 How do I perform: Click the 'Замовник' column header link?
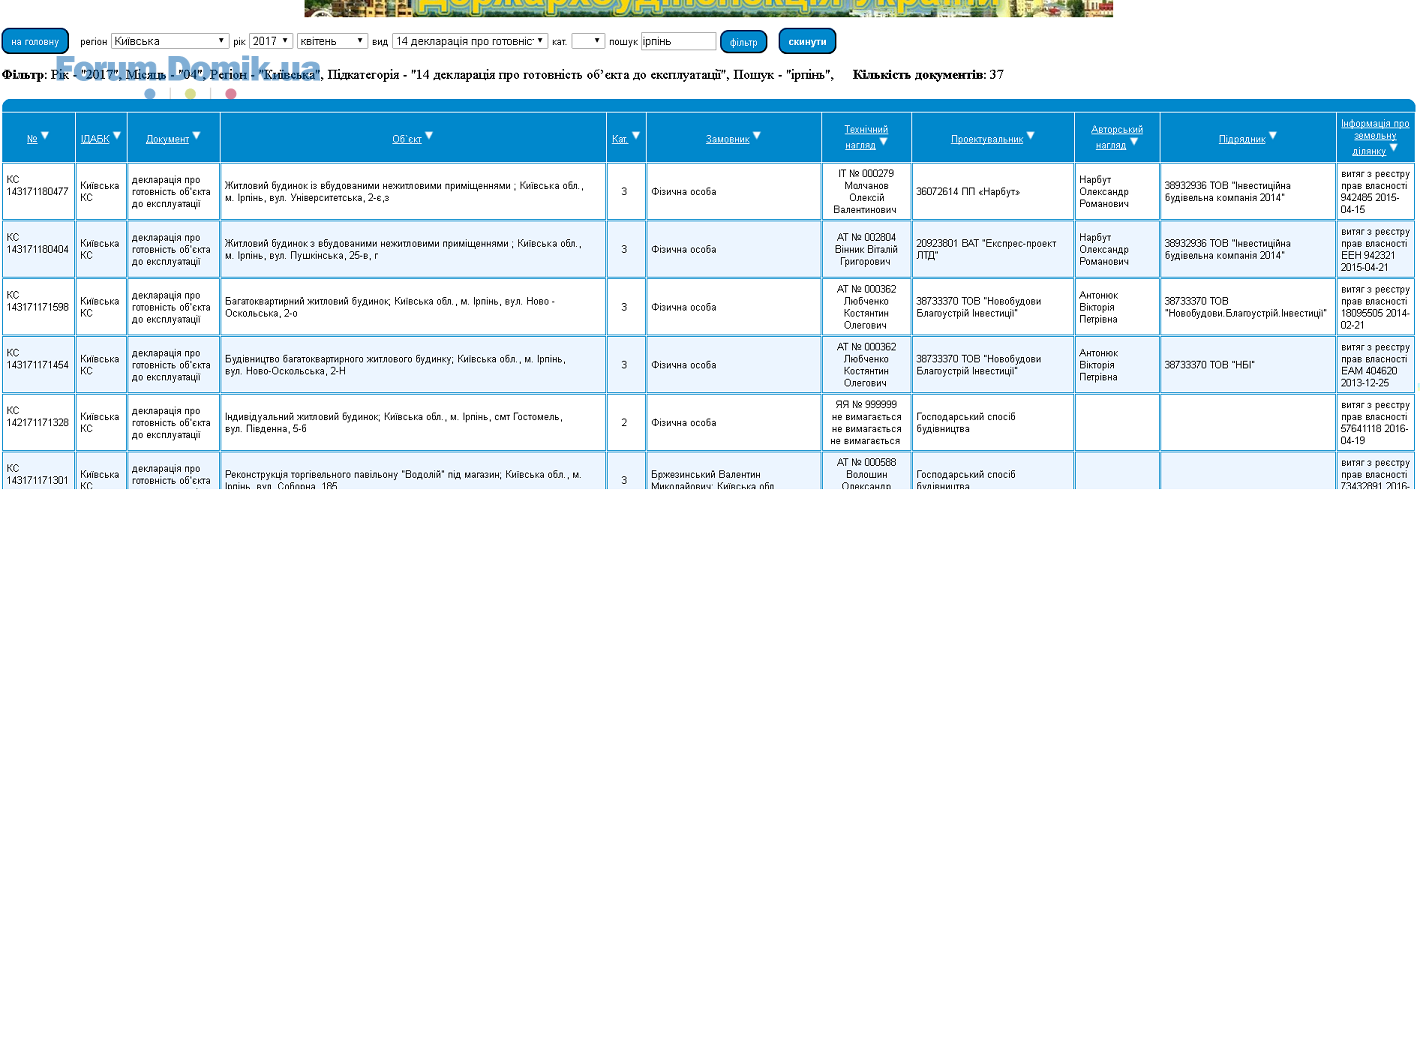coord(727,139)
